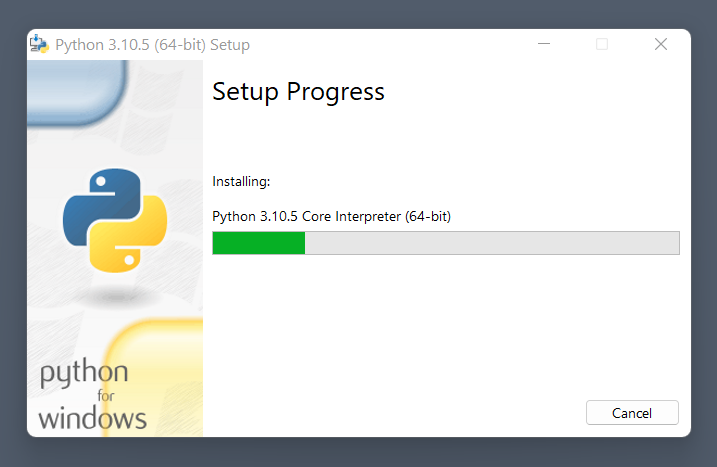Viewport: 717px width, 467px height.
Task: Click the yellow snake of the Python logo
Action: pos(130,238)
